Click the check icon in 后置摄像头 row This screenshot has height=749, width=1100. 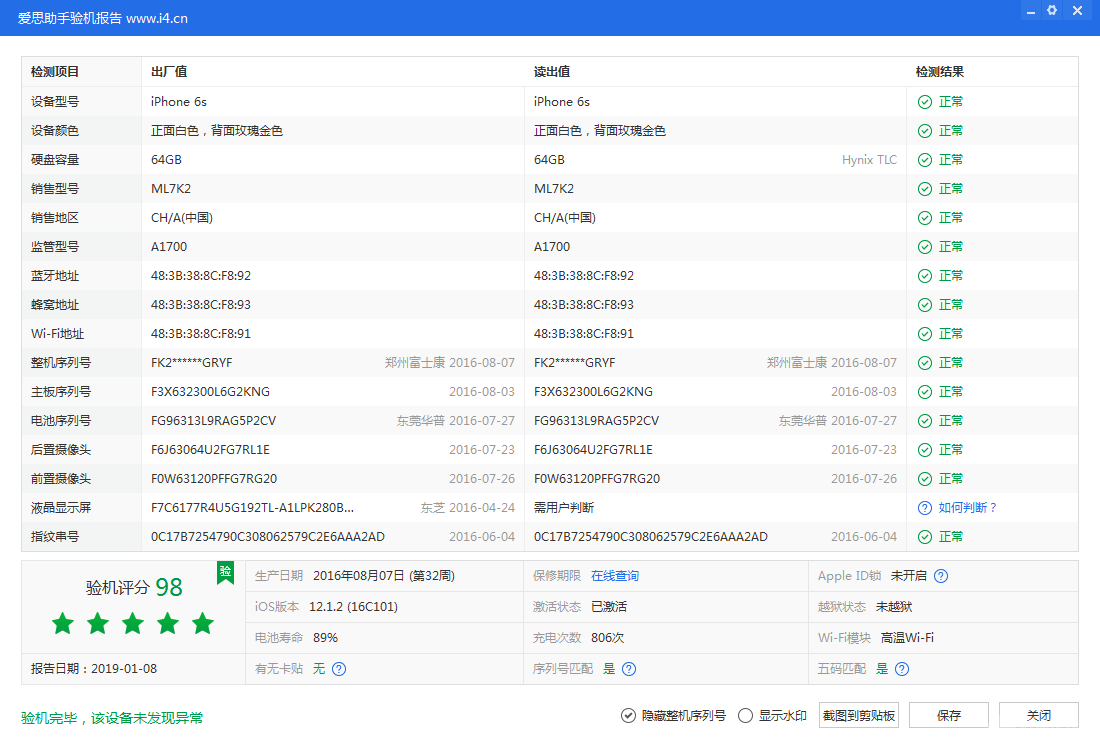(925, 450)
